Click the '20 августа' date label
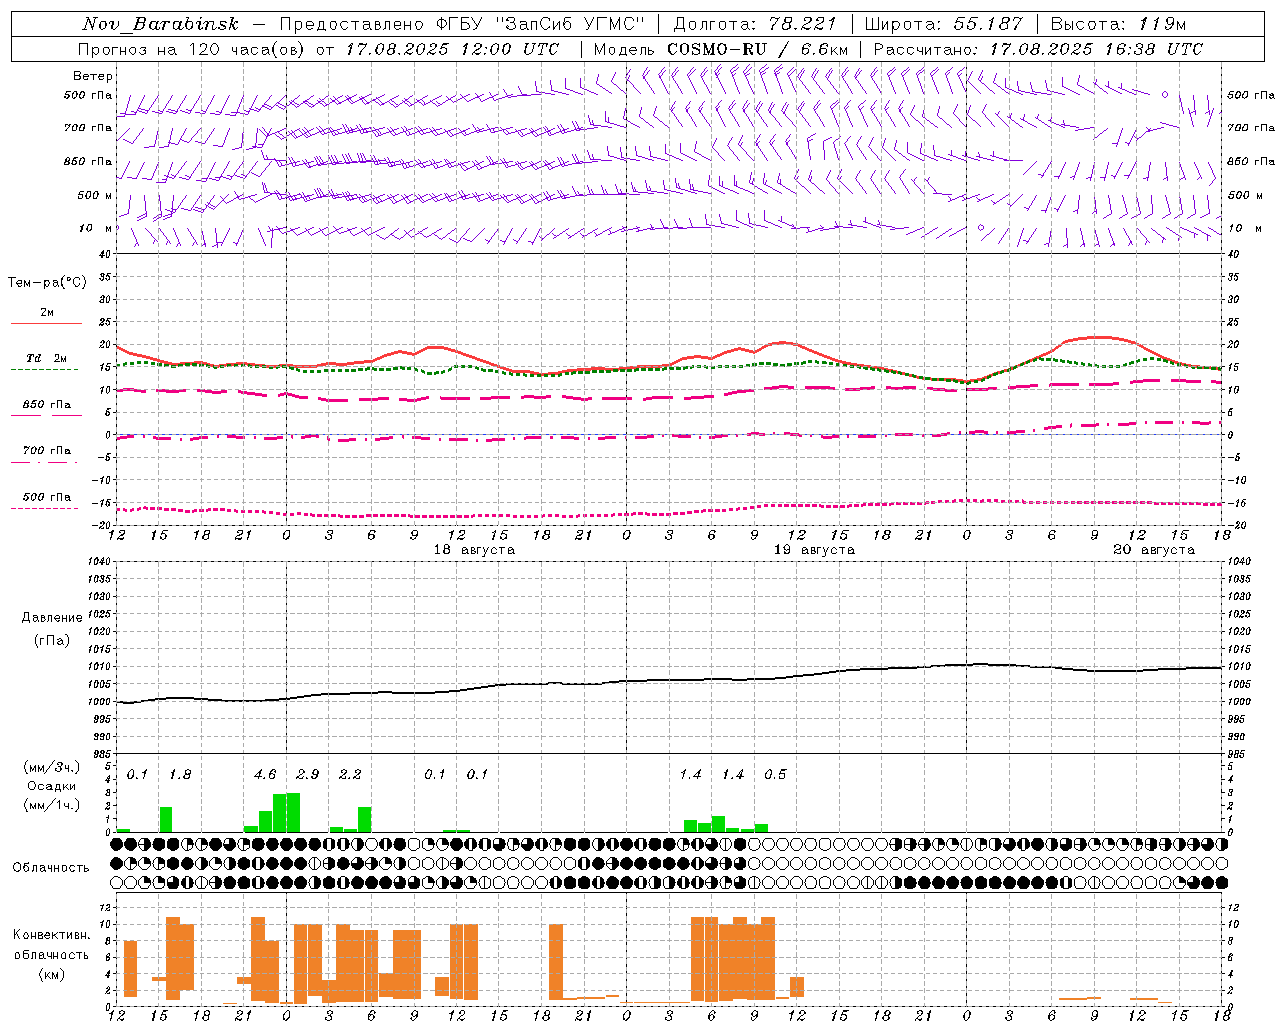Image resolution: width=1280 pixels, height=1024 pixels. [1154, 550]
